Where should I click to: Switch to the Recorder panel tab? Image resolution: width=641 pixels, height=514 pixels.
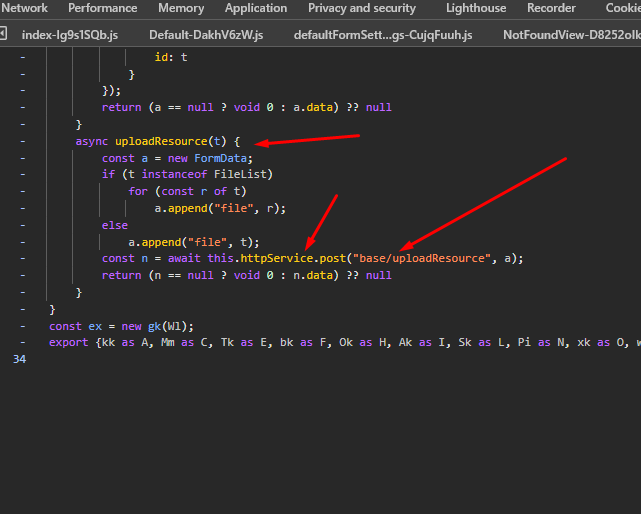[x=551, y=8]
